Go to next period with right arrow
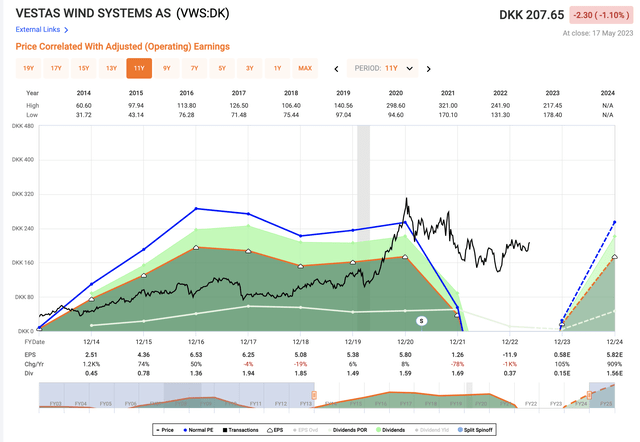 [x=428, y=69]
